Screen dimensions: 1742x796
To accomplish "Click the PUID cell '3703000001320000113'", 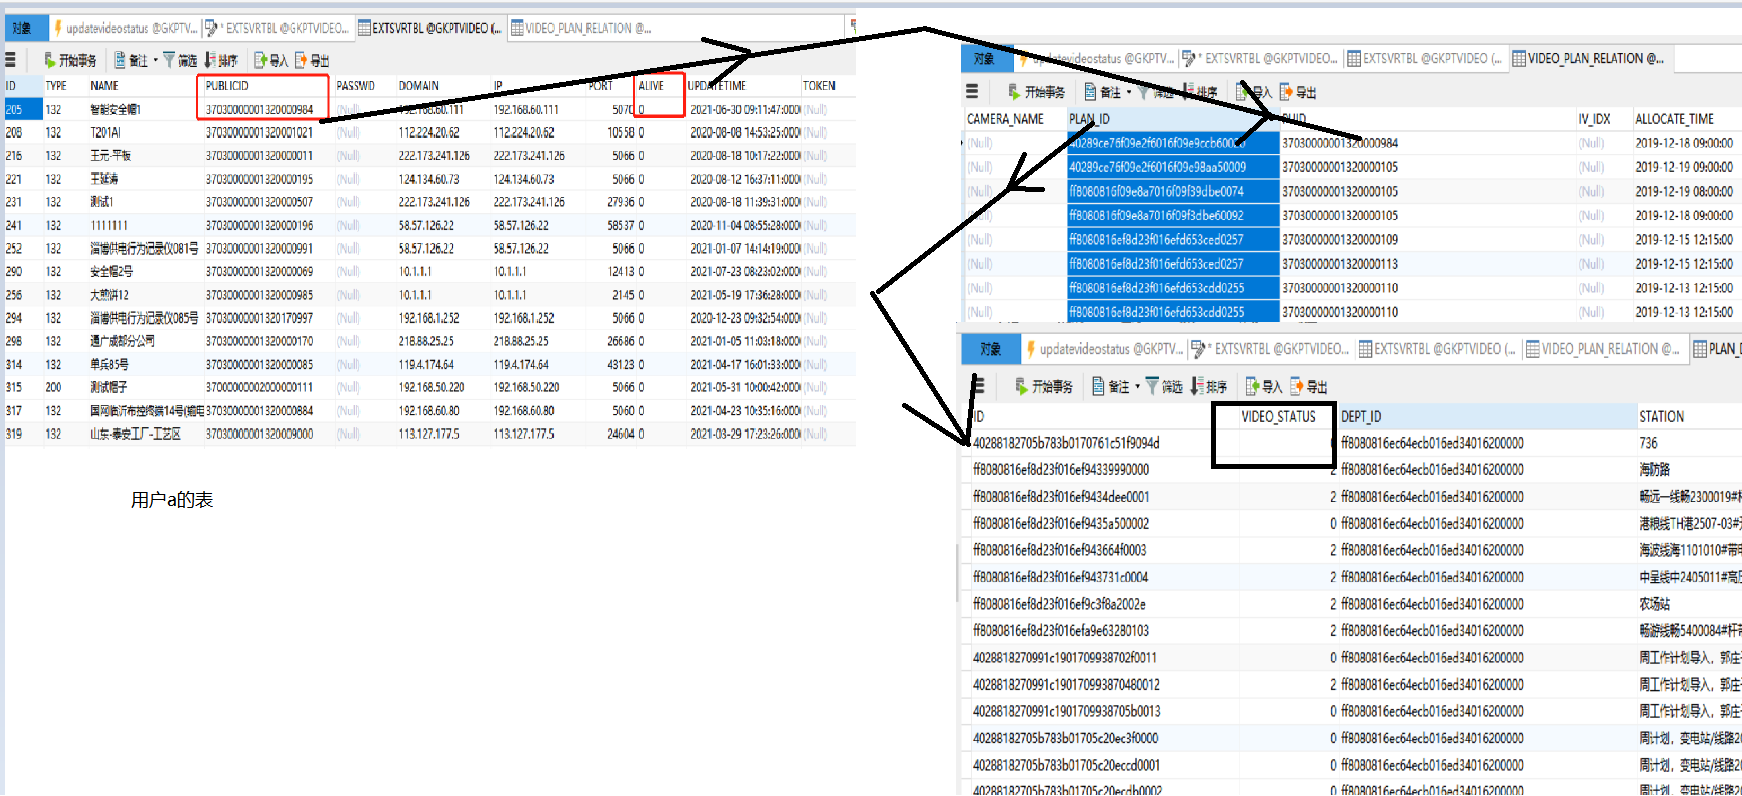I will [1340, 264].
